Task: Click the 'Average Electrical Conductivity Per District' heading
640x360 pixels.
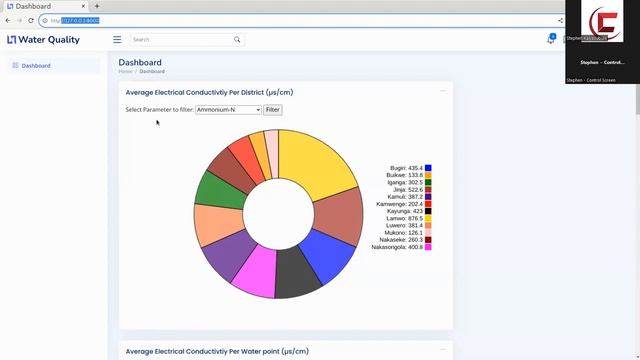Action: [x=209, y=92]
